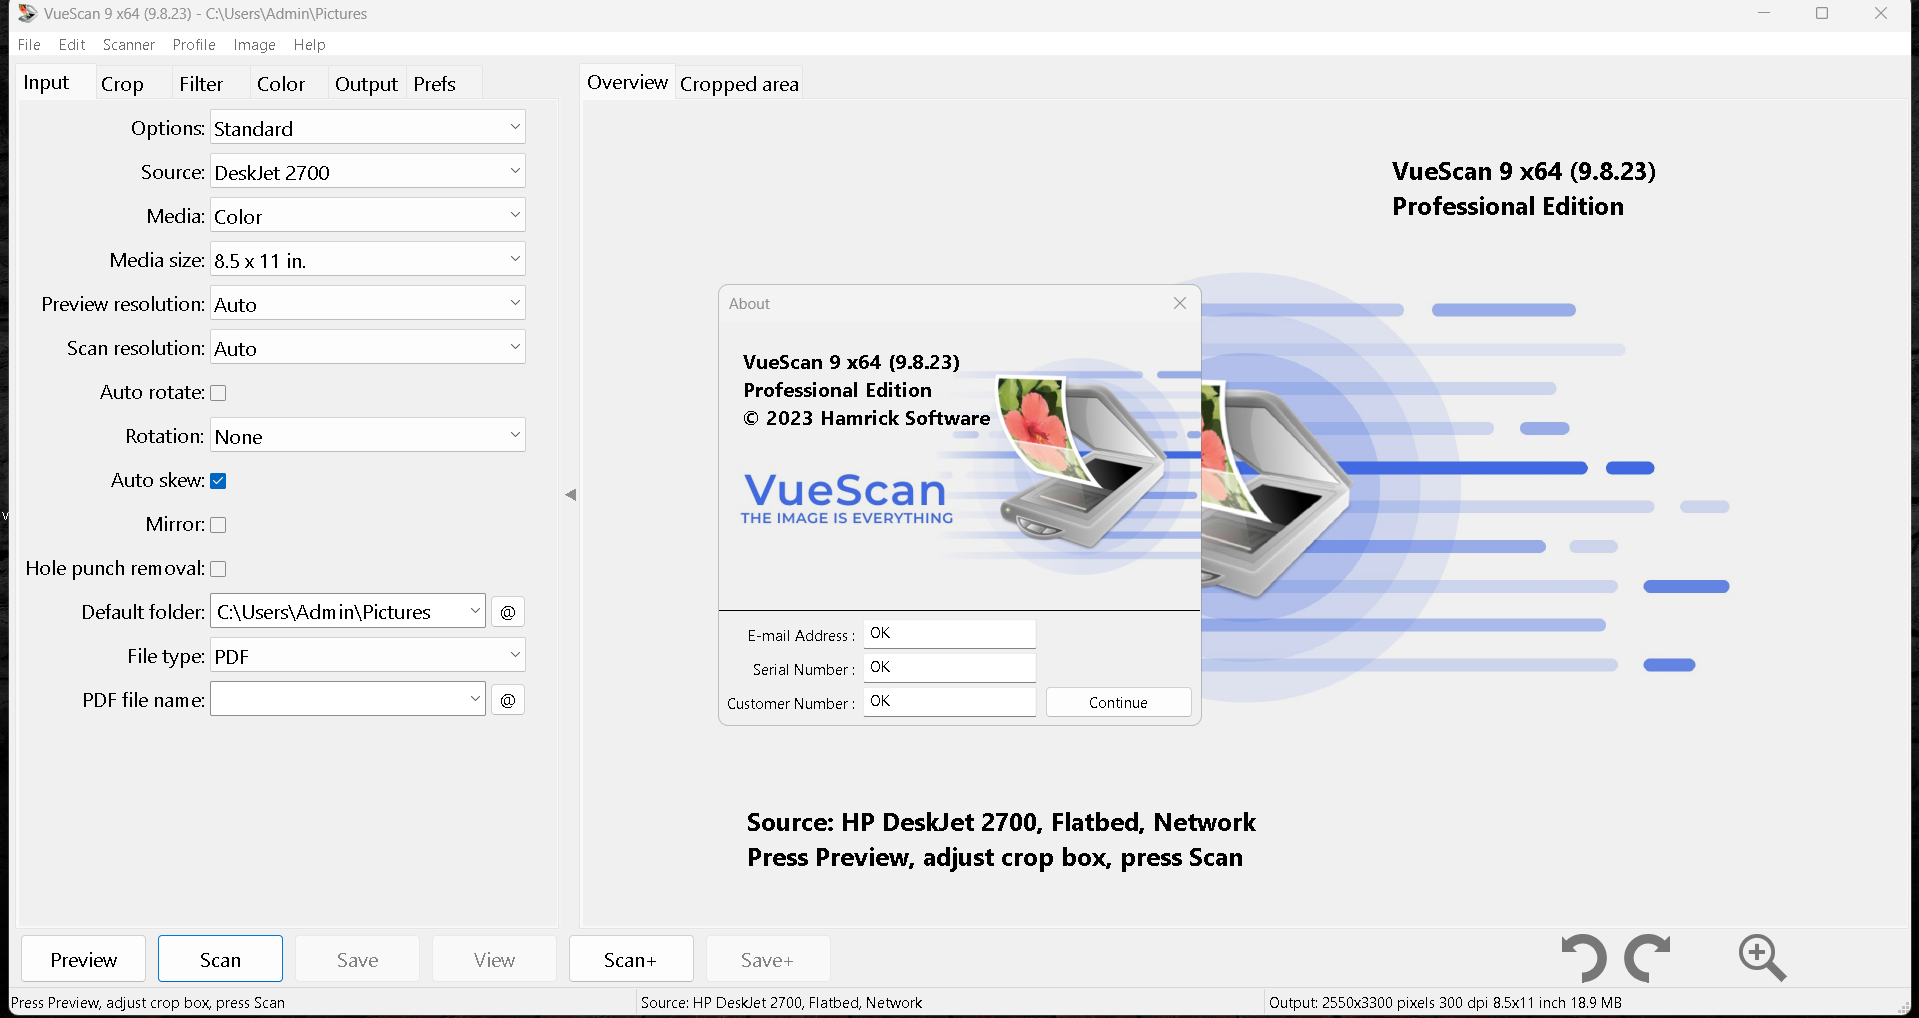Open the Source dropdown showing DeskJet 2700

click(x=368, y=172)
